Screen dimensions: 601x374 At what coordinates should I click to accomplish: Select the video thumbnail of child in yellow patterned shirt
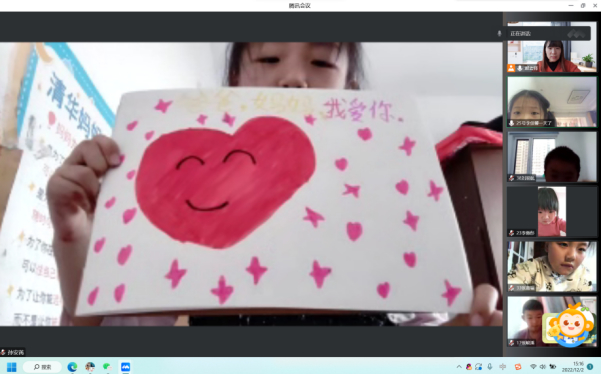(x=552, y=266)
